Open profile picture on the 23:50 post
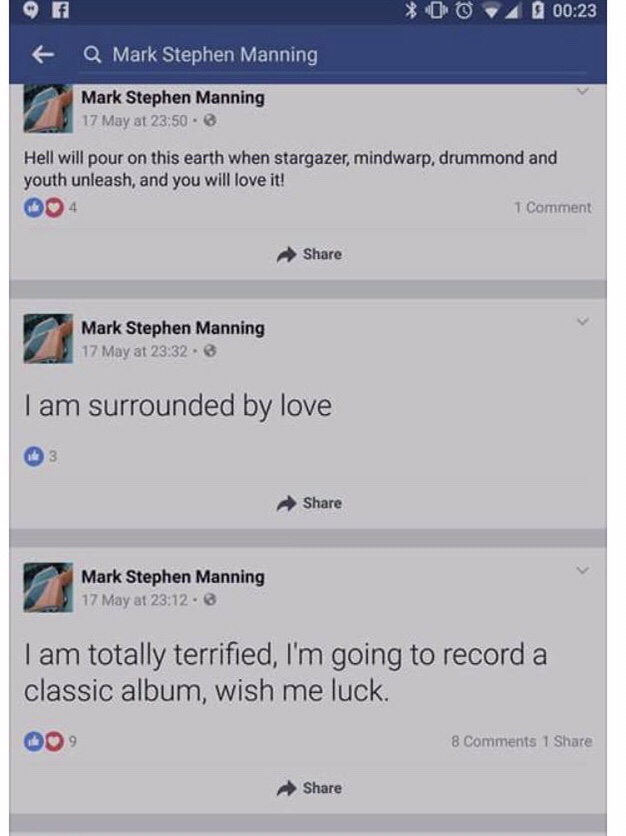This screenshot has width=626, height=836. [x=48, y=109]
